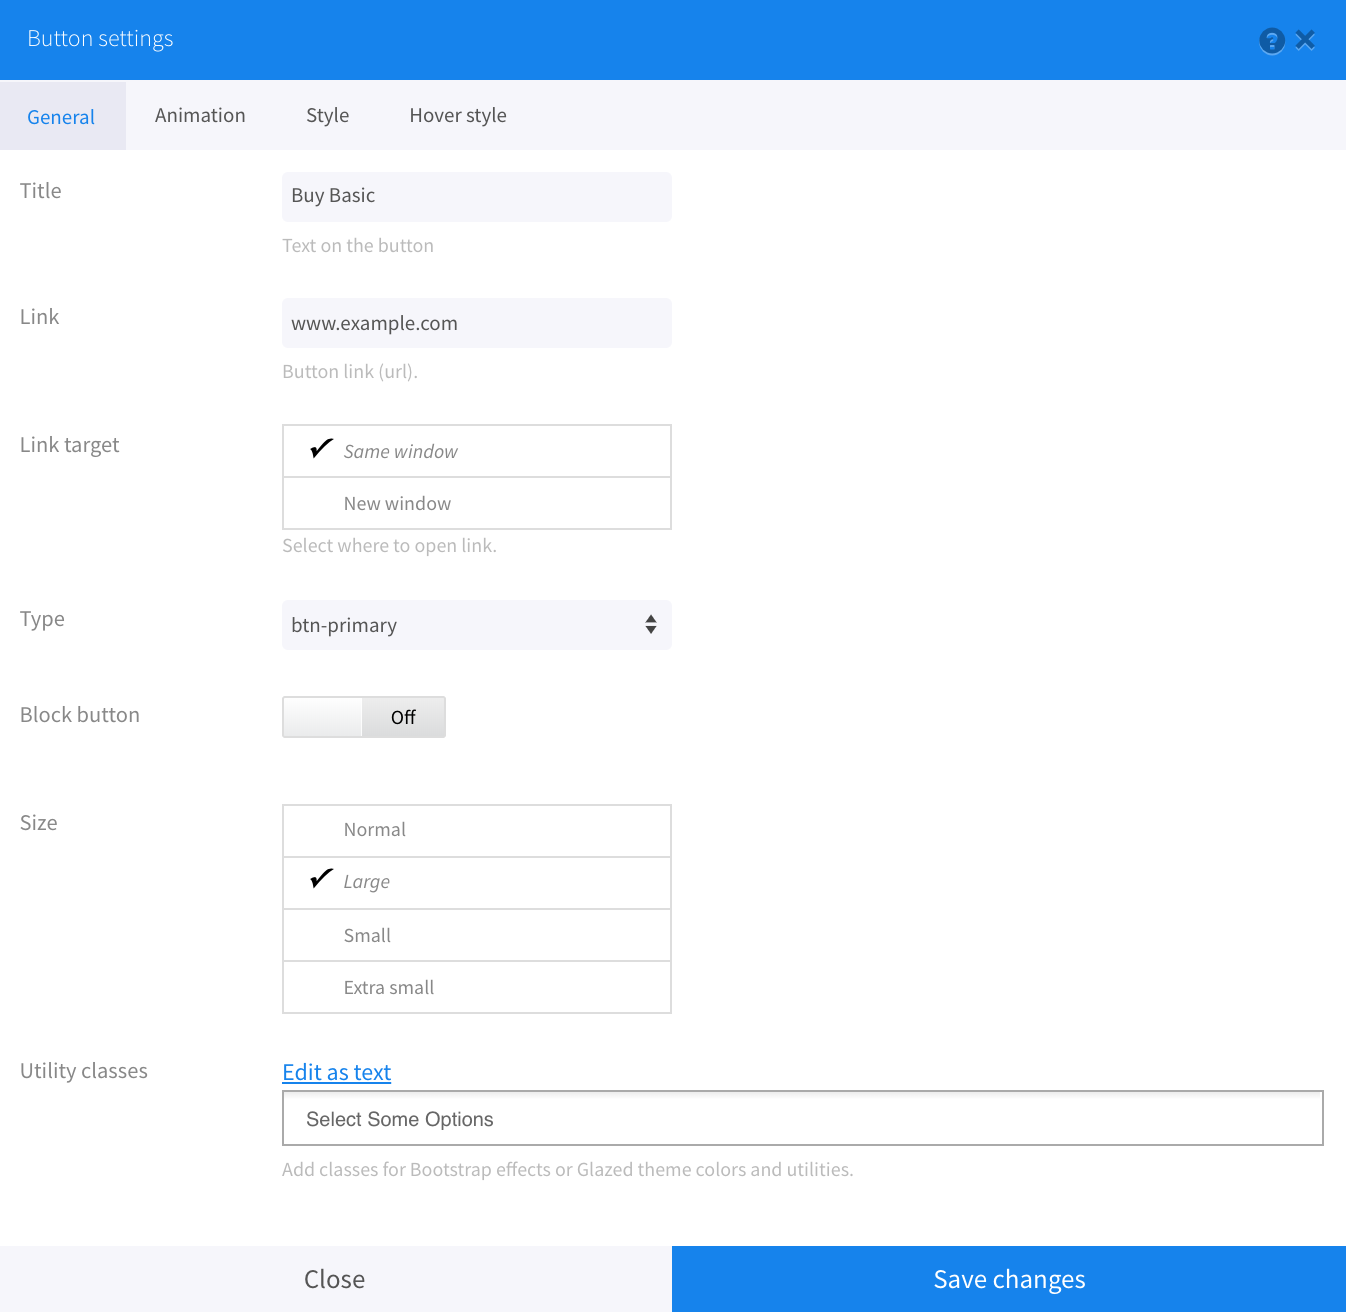Click the Title input field
This screenshot has height=1312, width=1346.
pos(476,196)
